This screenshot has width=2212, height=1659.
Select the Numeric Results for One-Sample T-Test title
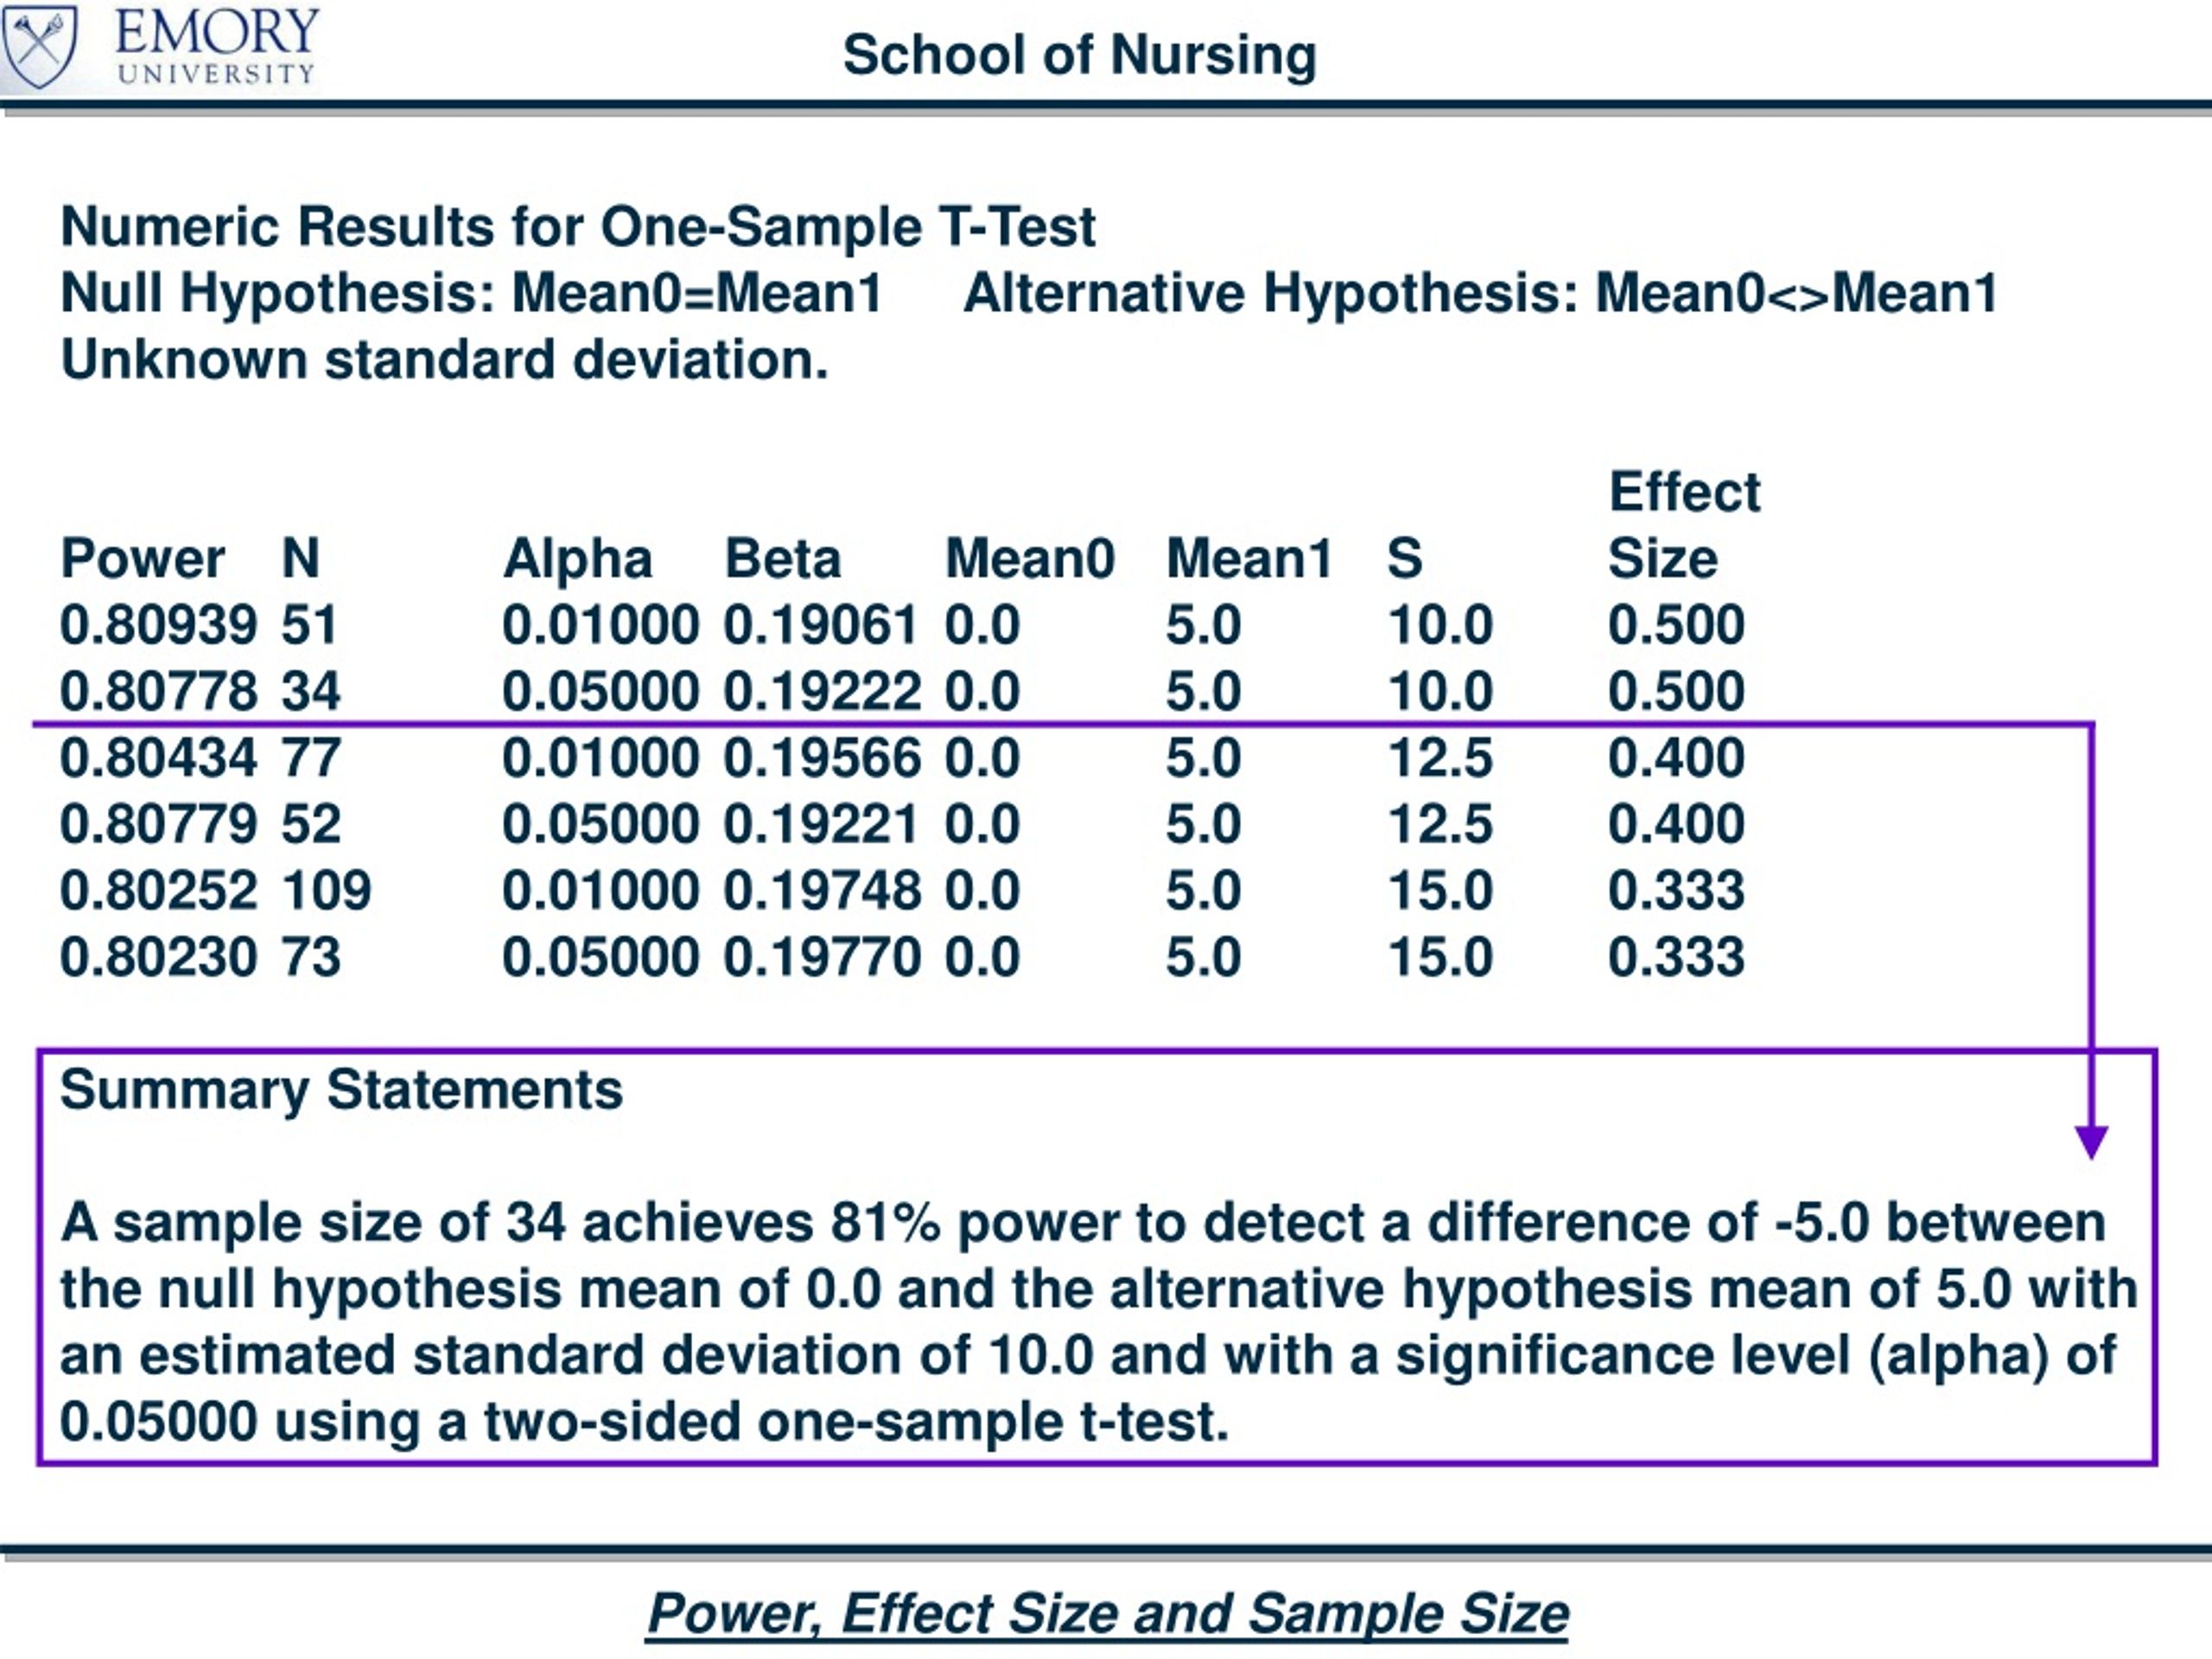pyautogui.click(x=578, y=226)
